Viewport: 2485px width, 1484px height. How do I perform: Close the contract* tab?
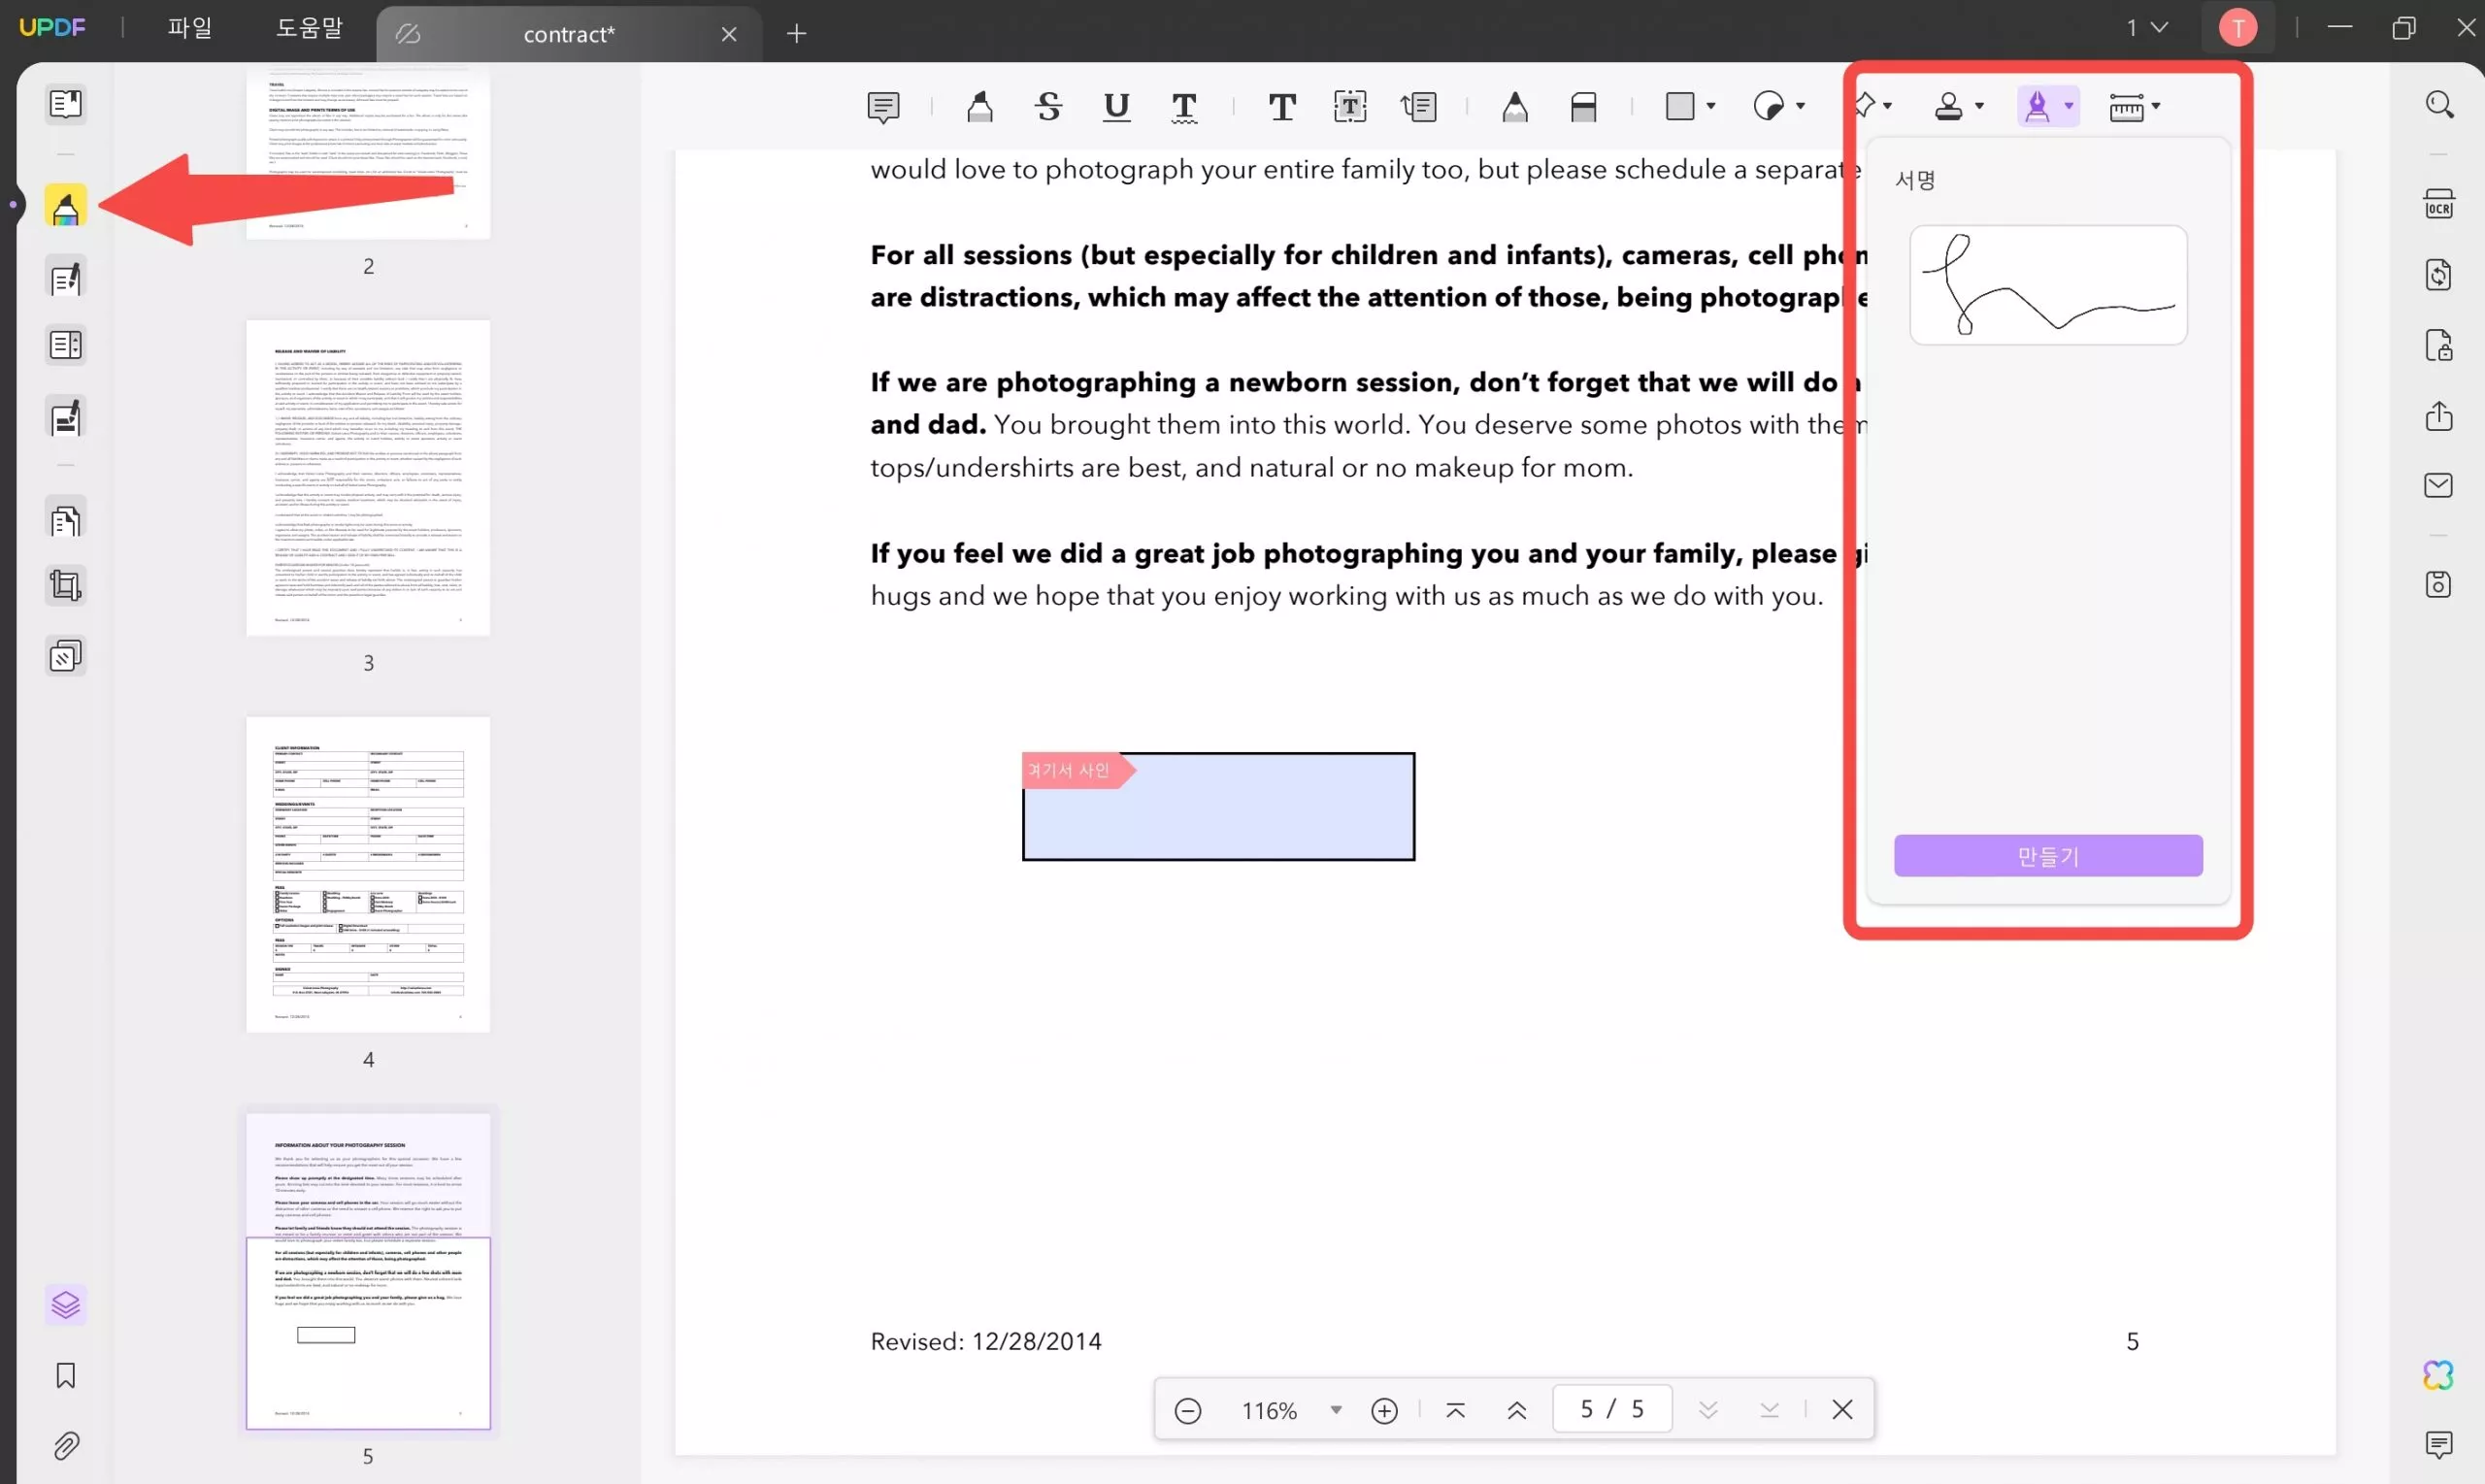pos(729,35)
